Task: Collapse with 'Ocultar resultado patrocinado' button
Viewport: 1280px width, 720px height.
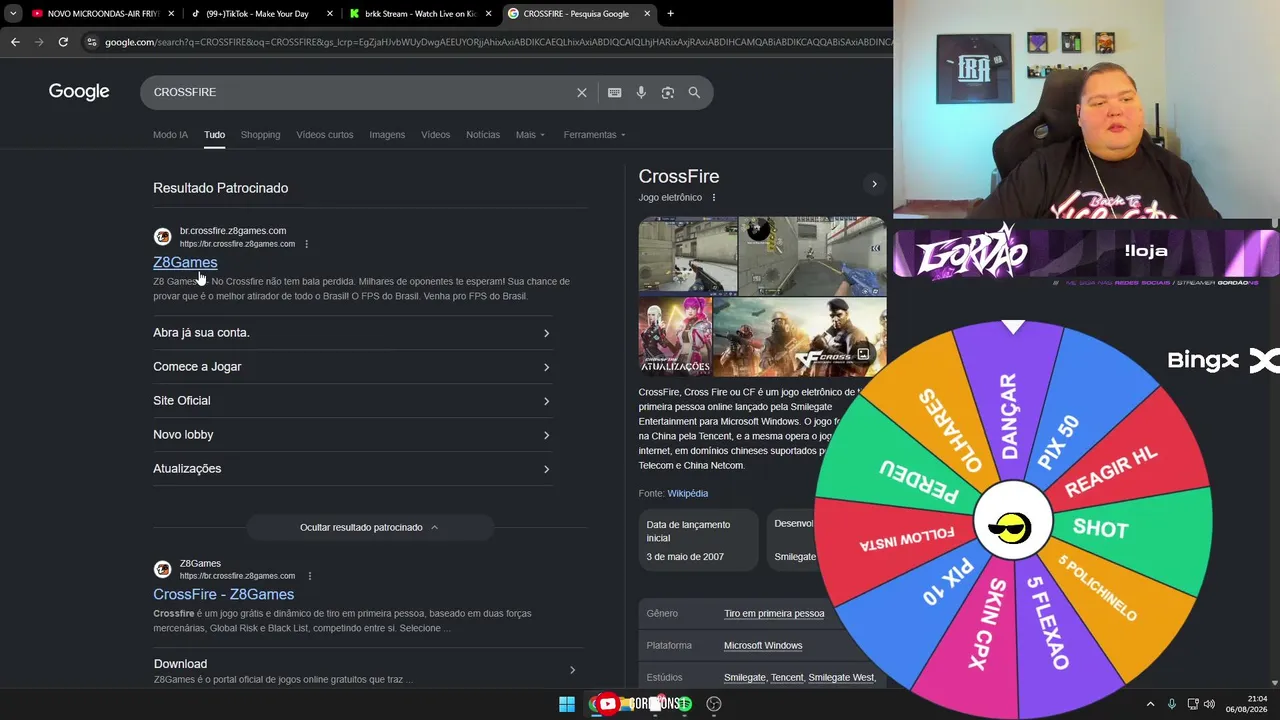Action: click(370, 527)
